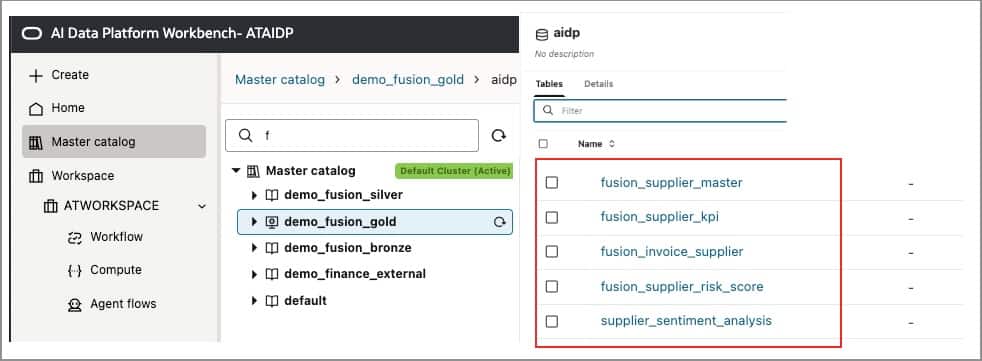The image size is (982, 361).
Task: Open Workflow under ATWORKSPACE
Action: [x=116, y=237]
